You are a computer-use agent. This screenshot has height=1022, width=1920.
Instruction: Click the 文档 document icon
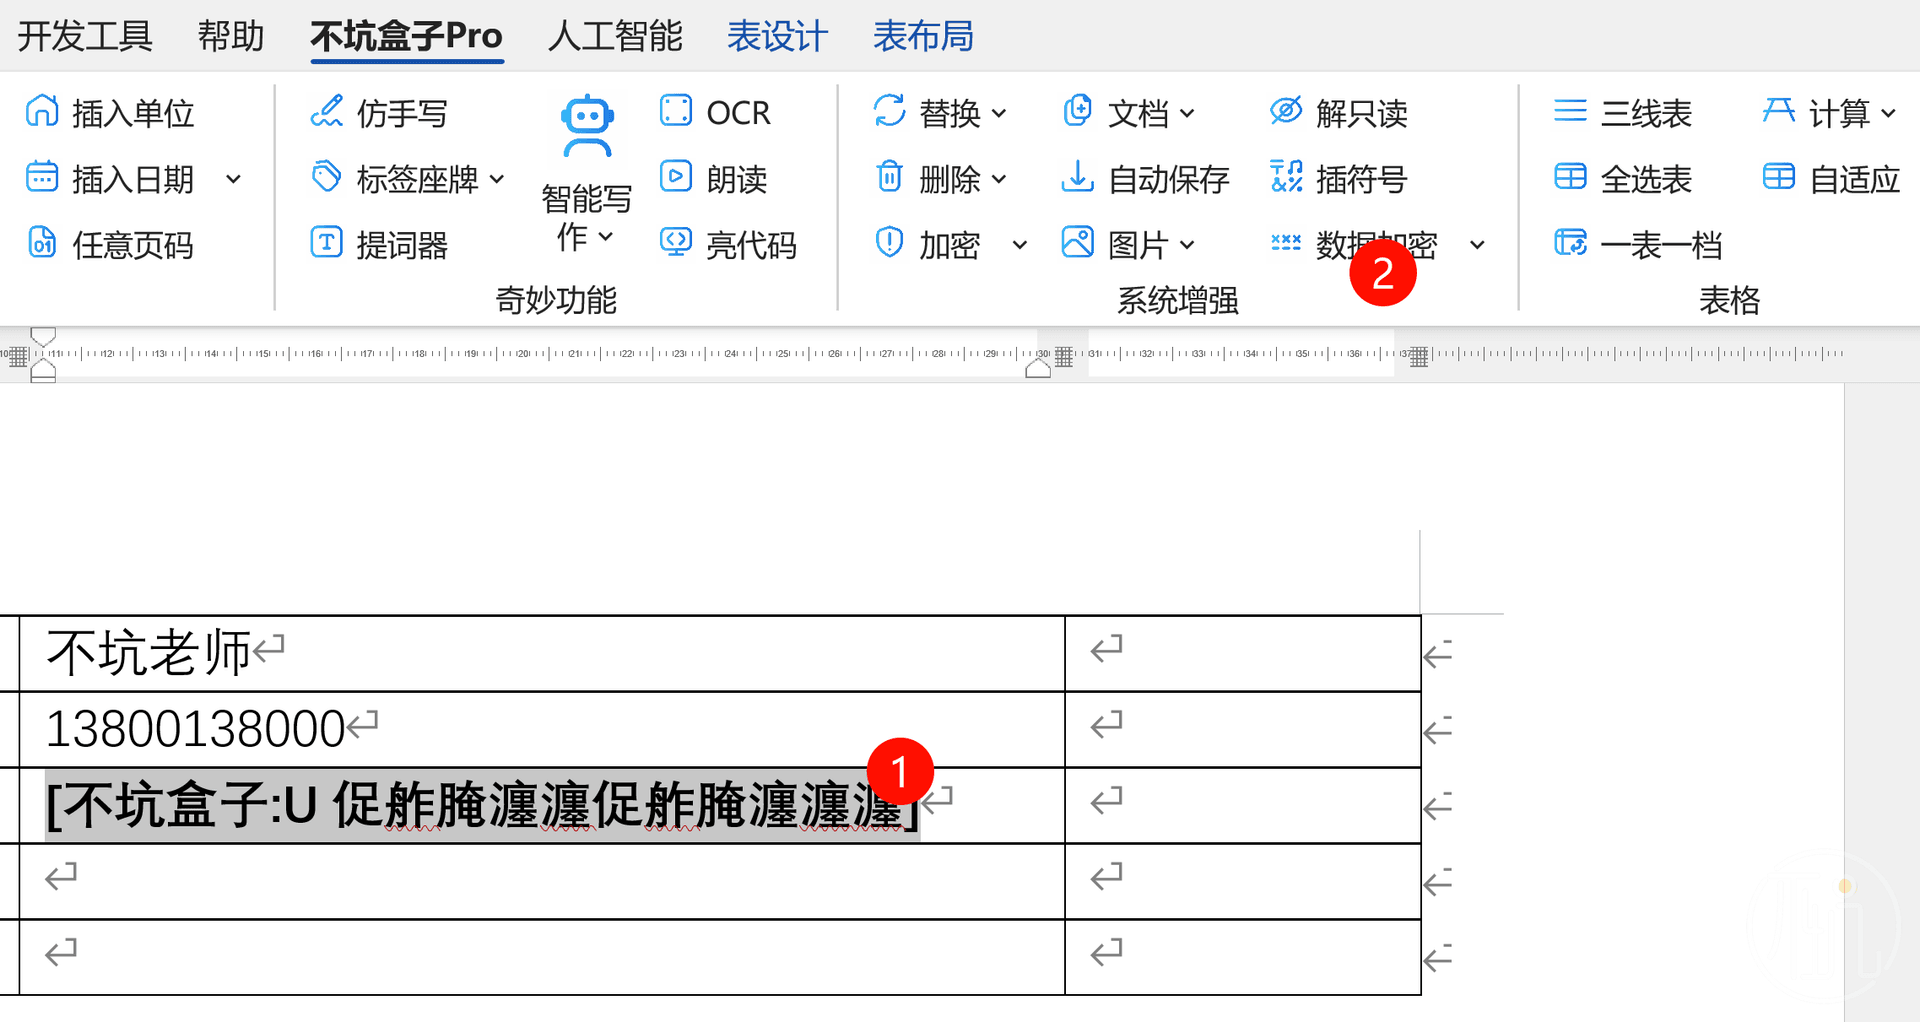[1077, 111]
